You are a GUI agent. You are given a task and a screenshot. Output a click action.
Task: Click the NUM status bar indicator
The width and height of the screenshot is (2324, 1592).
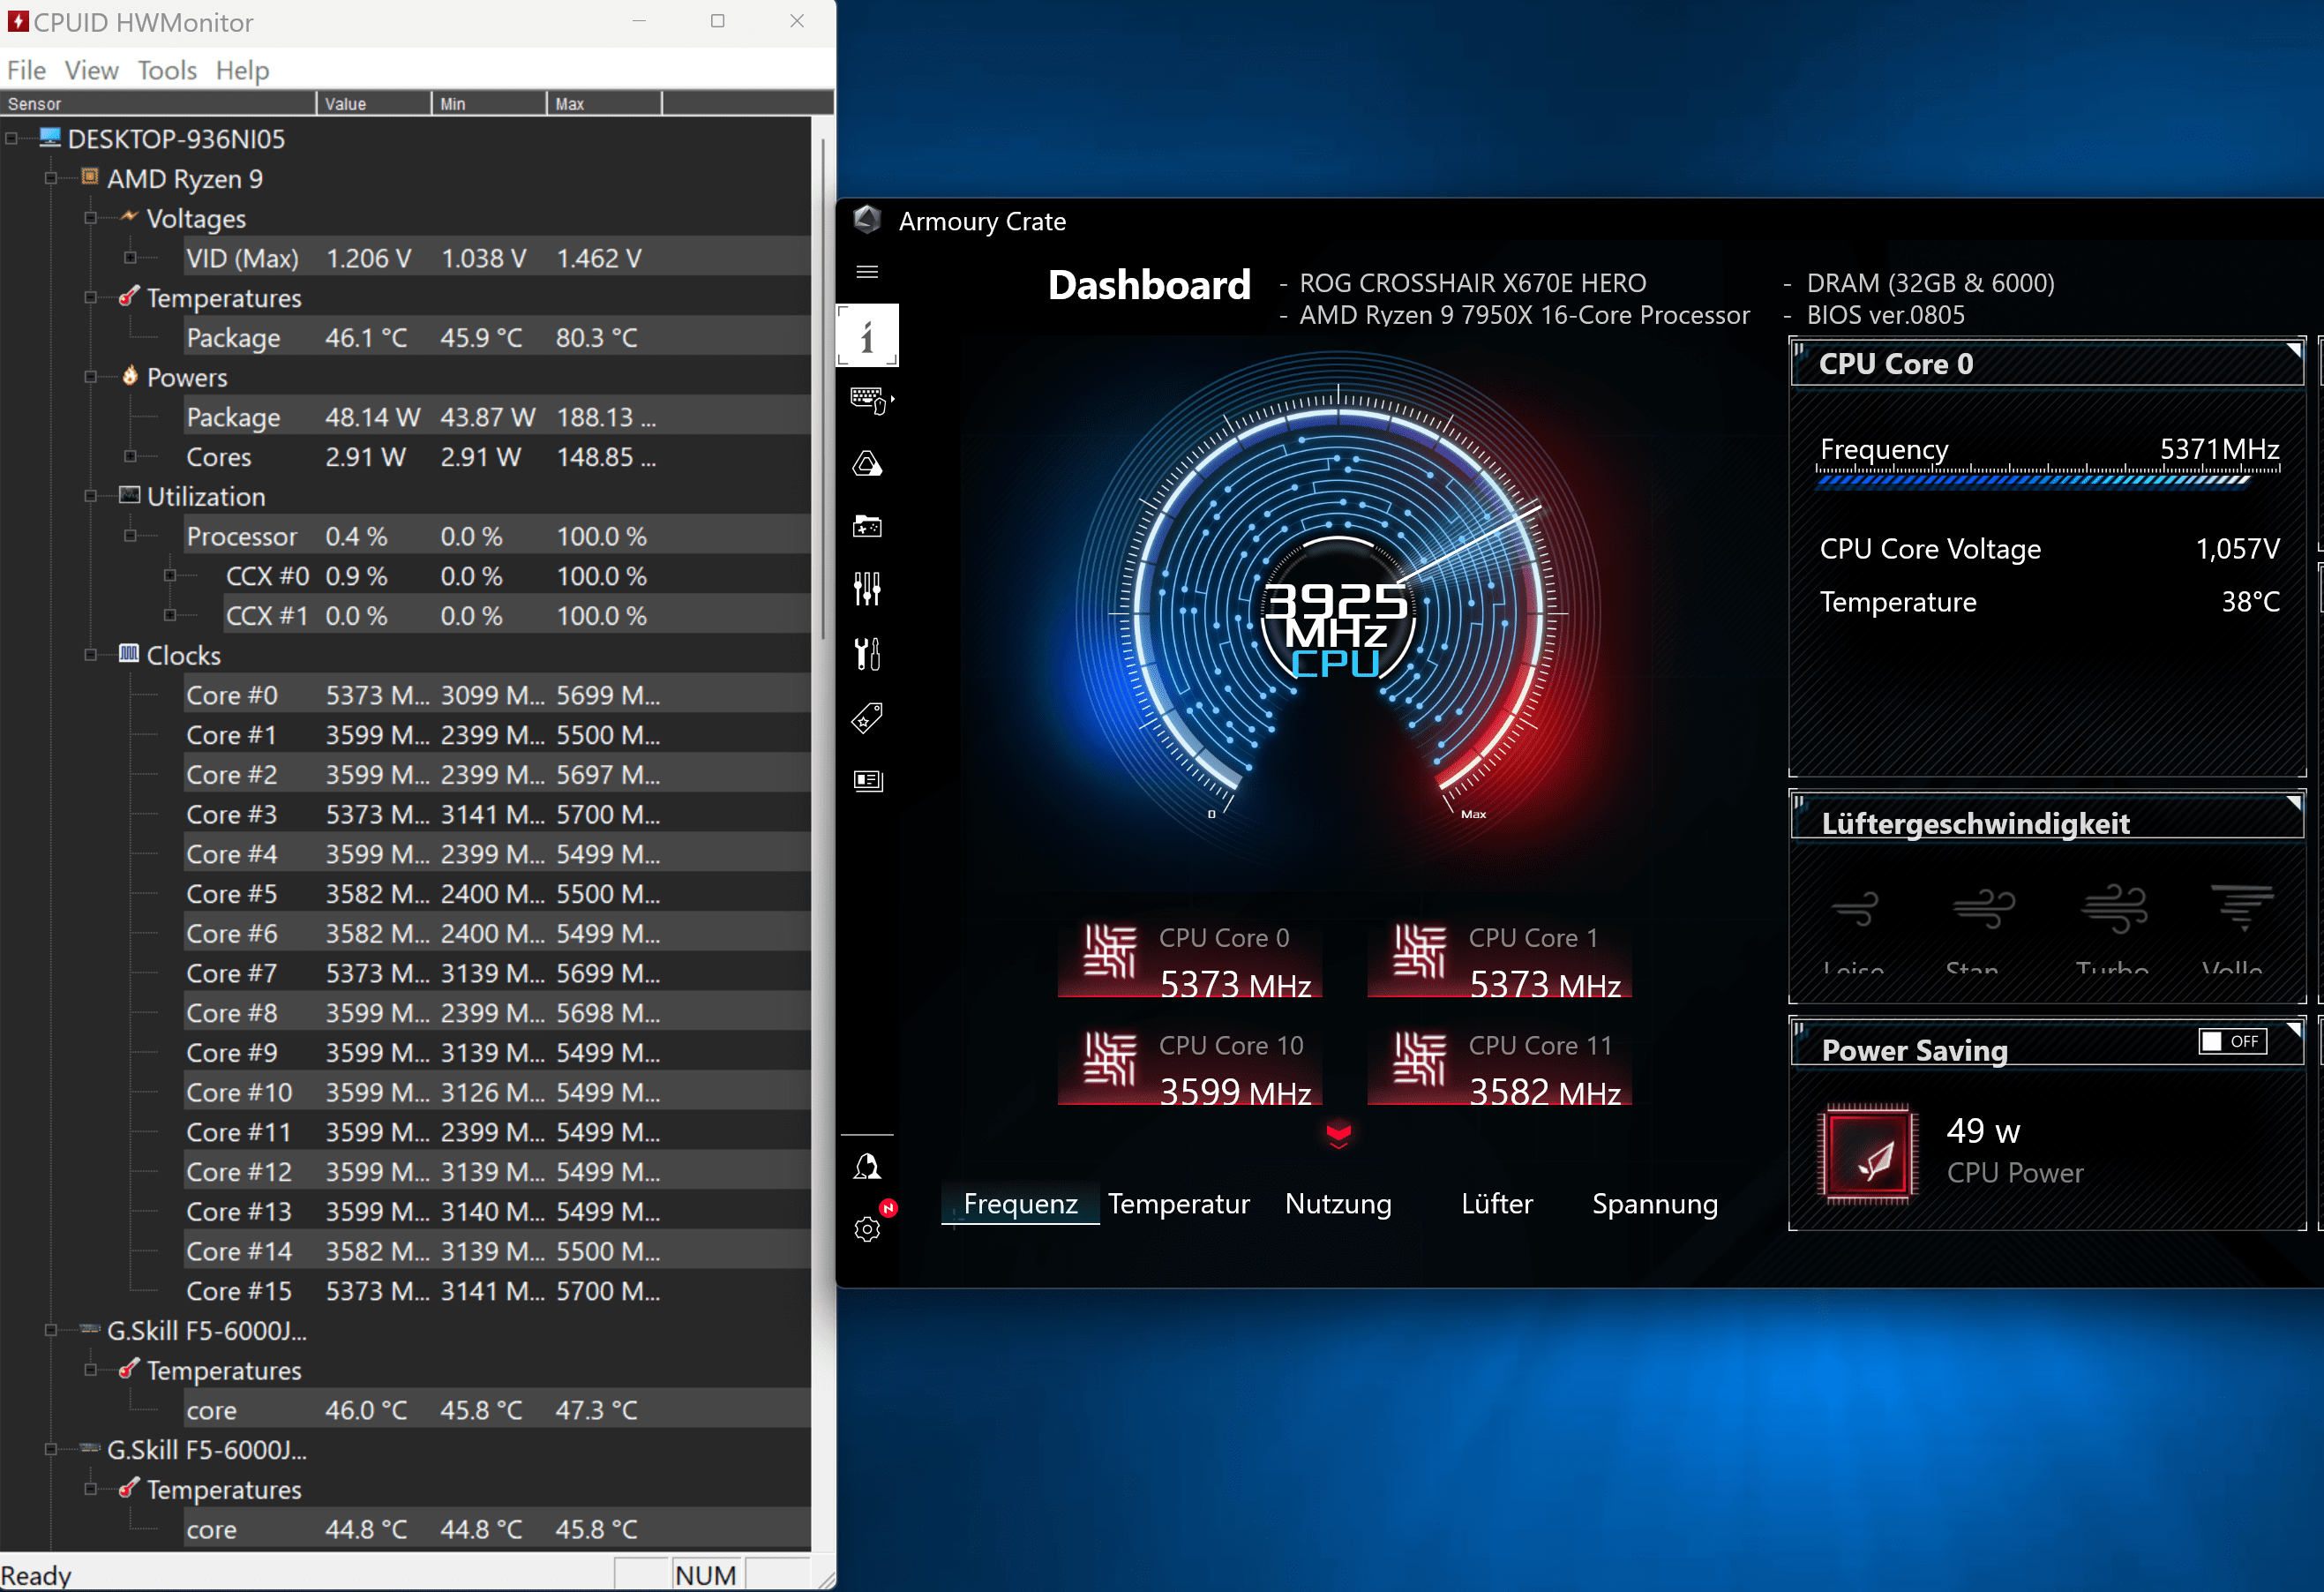706,1574
